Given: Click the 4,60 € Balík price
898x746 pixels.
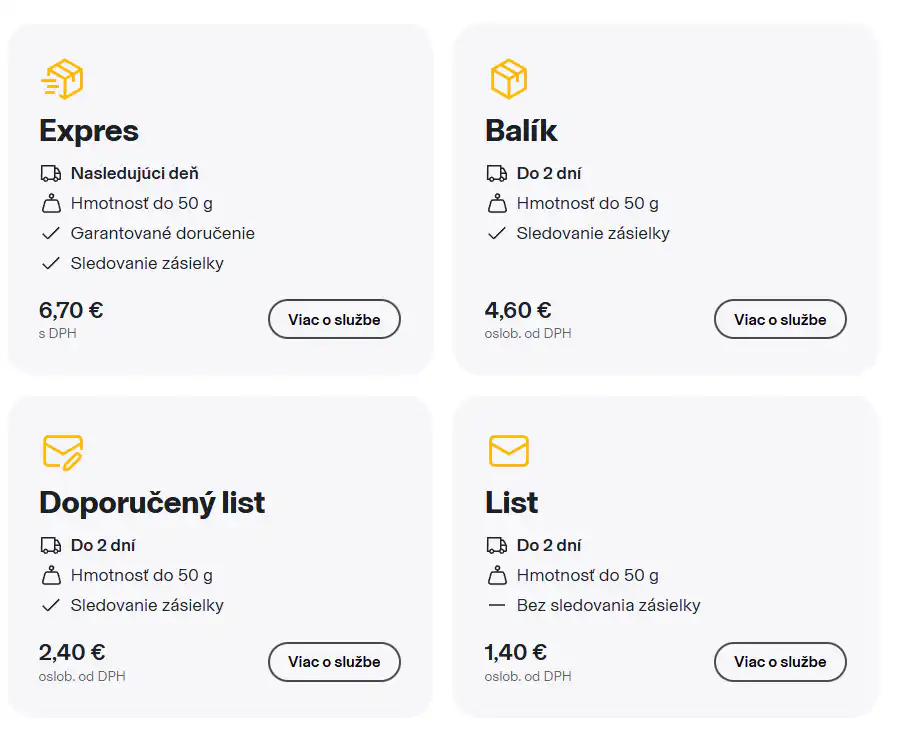Looking at the screenshot, I should pyautogui.click(x=518, y=310).
